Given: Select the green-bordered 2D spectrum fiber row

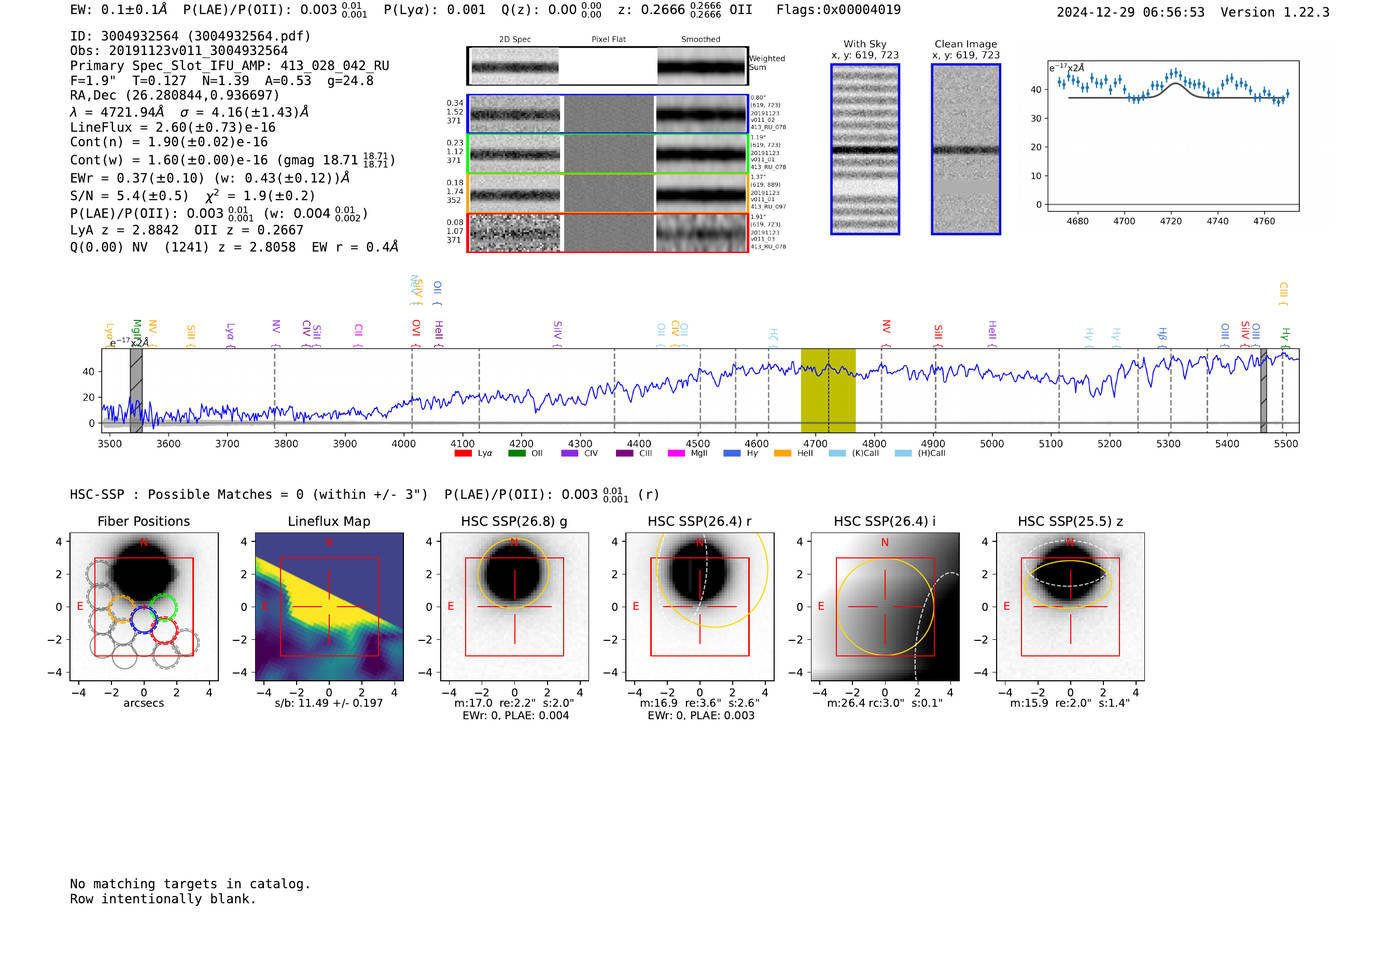Looking at the screenshot, I should (x=607, y=154).
